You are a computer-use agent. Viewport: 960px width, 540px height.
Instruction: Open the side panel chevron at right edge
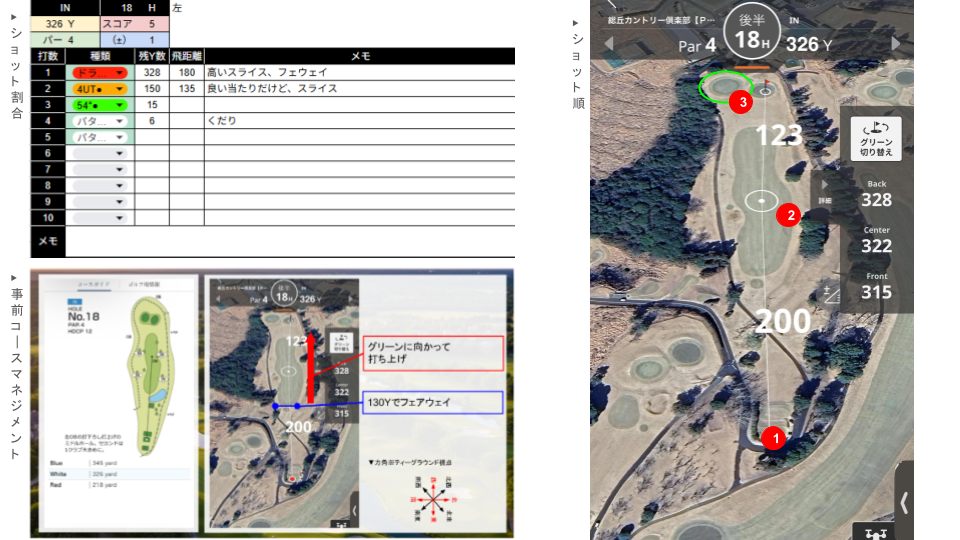tap(904, 502)
